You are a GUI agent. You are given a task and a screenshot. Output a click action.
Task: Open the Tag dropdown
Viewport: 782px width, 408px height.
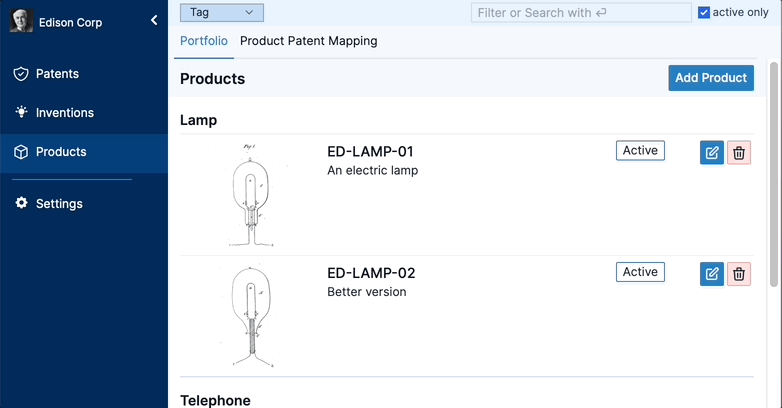pyautogui.click(x=222, y=12)
